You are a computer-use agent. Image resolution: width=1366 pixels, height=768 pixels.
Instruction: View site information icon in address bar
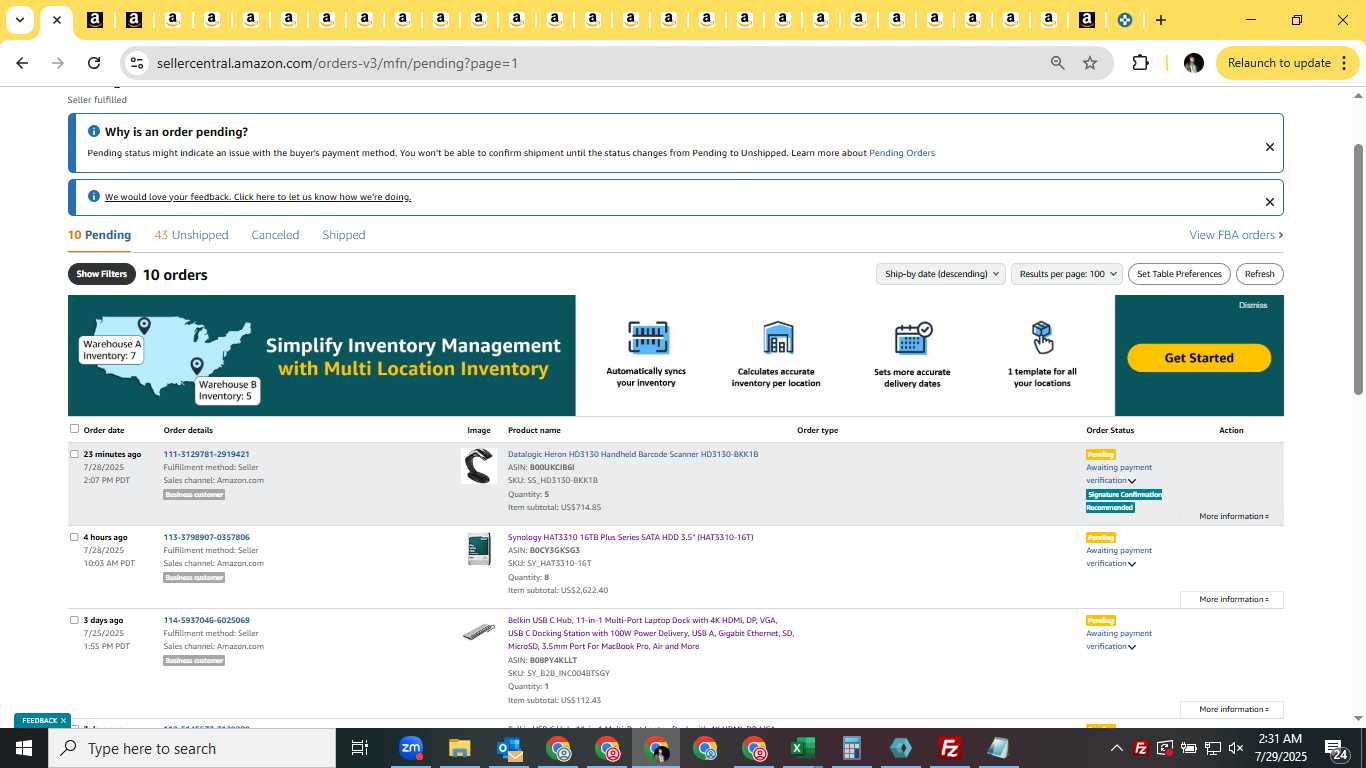(x=137, y=63)
